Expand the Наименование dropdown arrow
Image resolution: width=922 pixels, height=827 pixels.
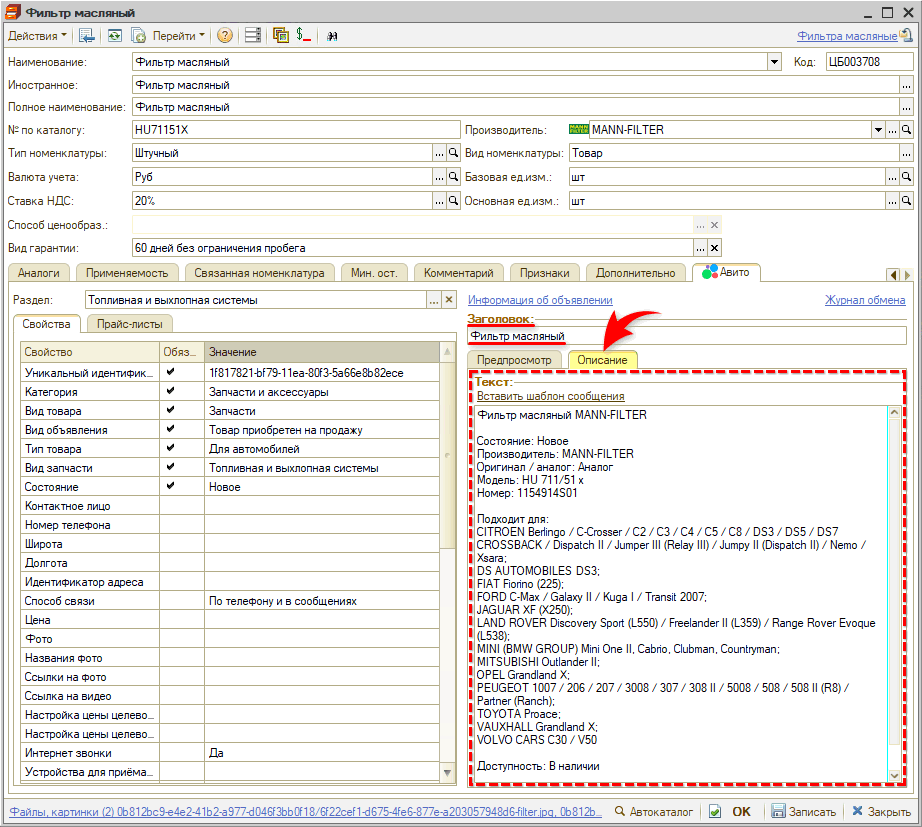(774, 62)
